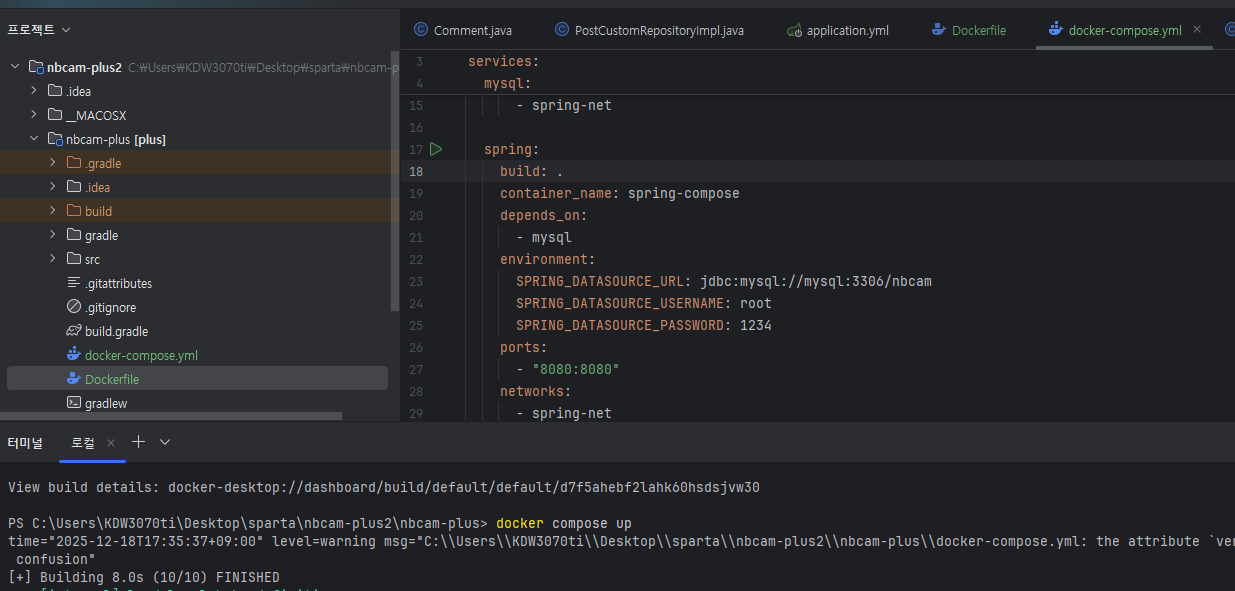The image size is (1235, 591).
Task: Select the .gitignore file
Action: tap(110, 307)
